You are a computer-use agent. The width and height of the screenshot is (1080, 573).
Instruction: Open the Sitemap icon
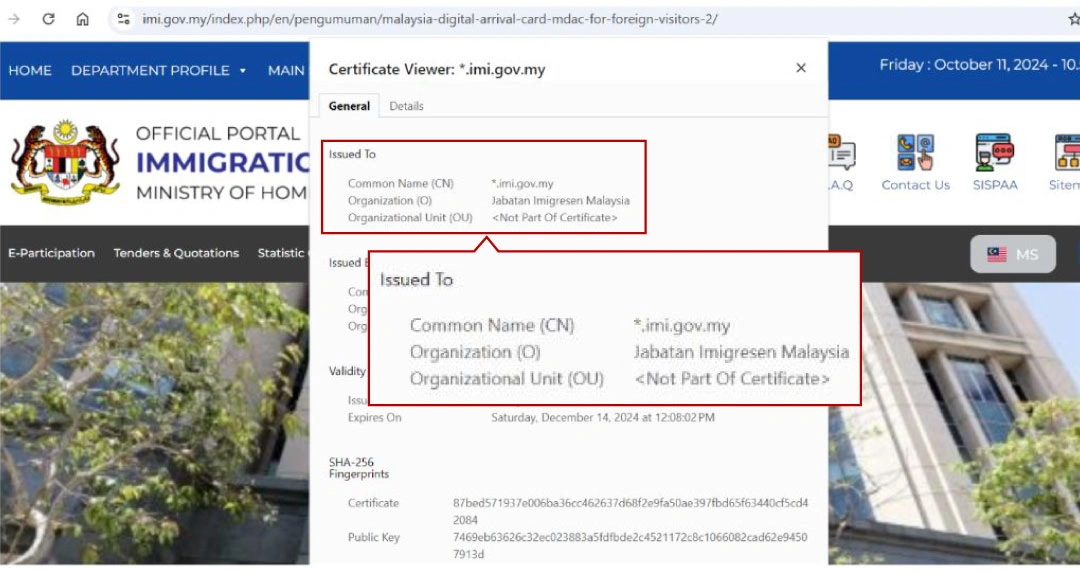[1066, 162]
